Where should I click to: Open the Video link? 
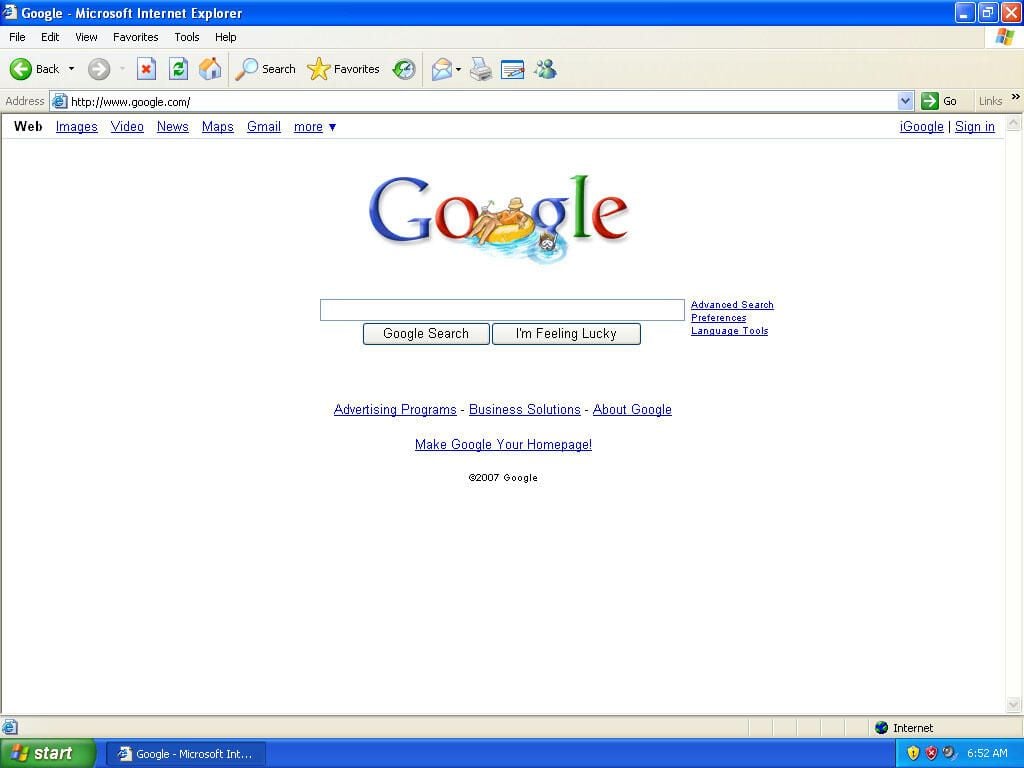click(x=127, y=127)
